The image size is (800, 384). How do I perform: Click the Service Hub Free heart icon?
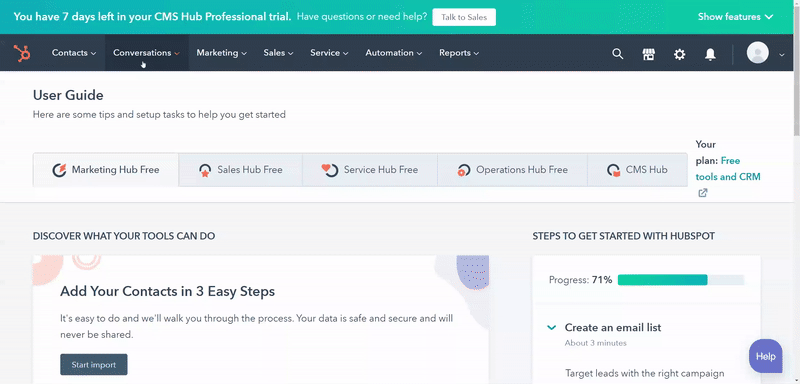(330, 170)
